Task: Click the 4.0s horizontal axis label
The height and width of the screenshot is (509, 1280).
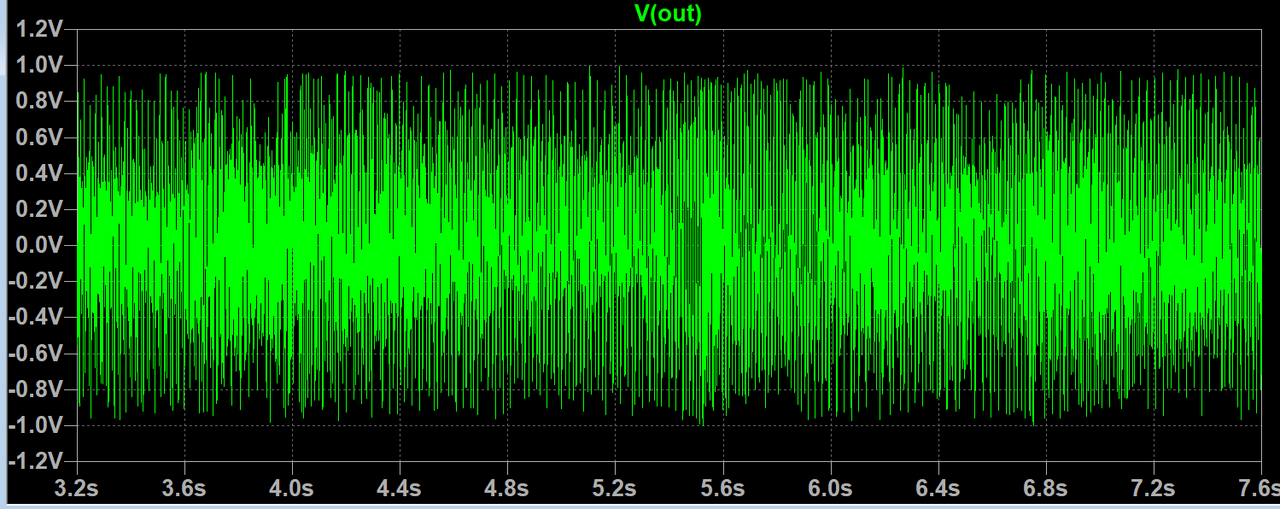Action: (292, 488)
